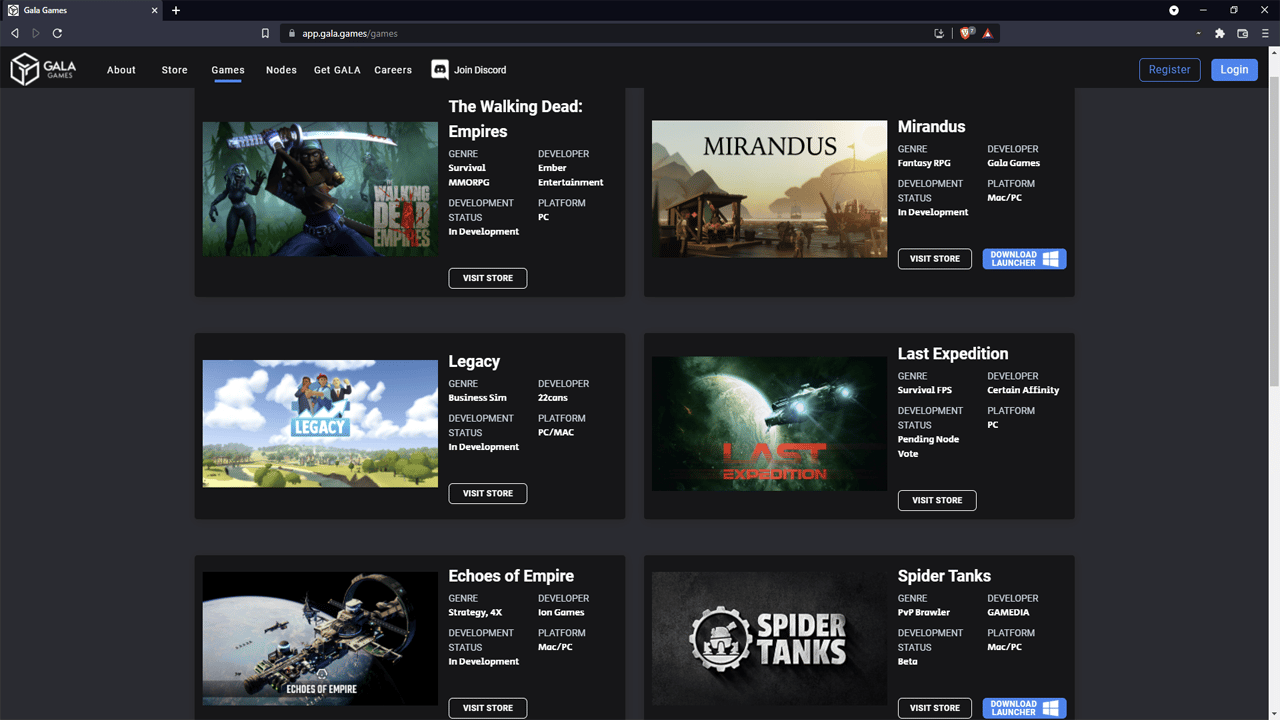Click the Mirandus title text
Viewport: 1280px width, 720px height.
tap(931, 127)
